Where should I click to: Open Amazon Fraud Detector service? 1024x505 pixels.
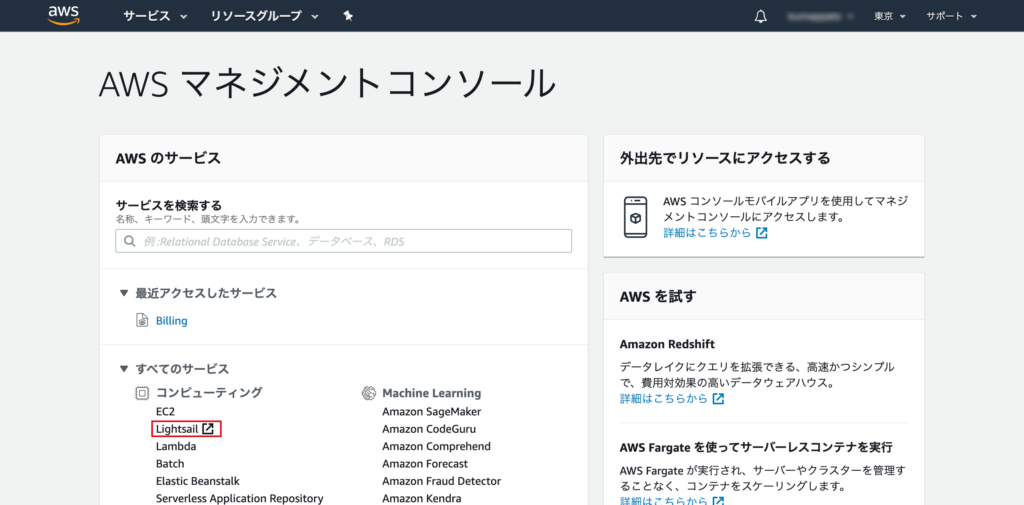click(441, 481)
